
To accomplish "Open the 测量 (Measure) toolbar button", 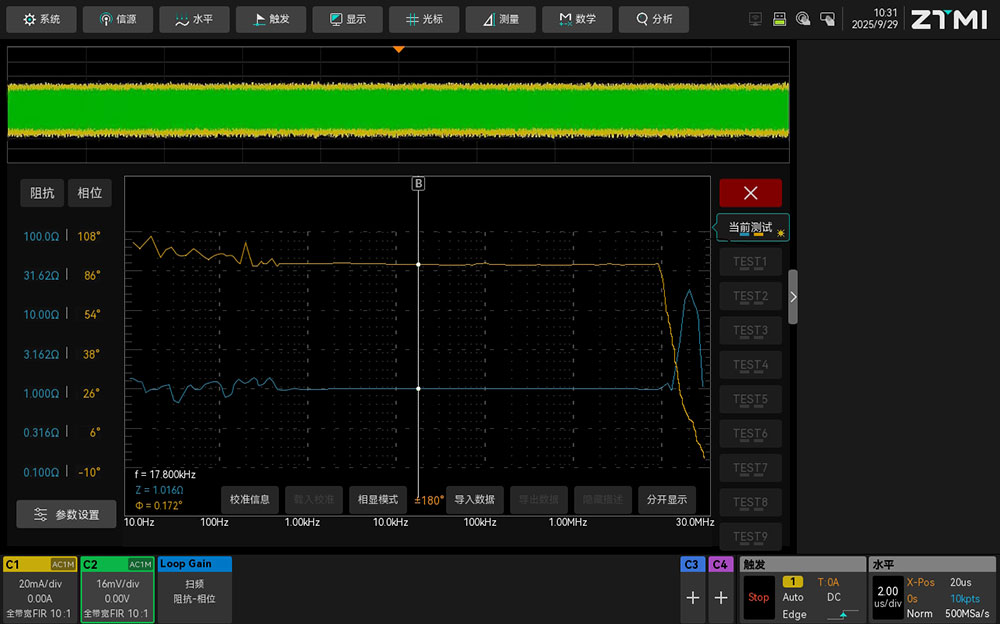I will pos(500,19).
